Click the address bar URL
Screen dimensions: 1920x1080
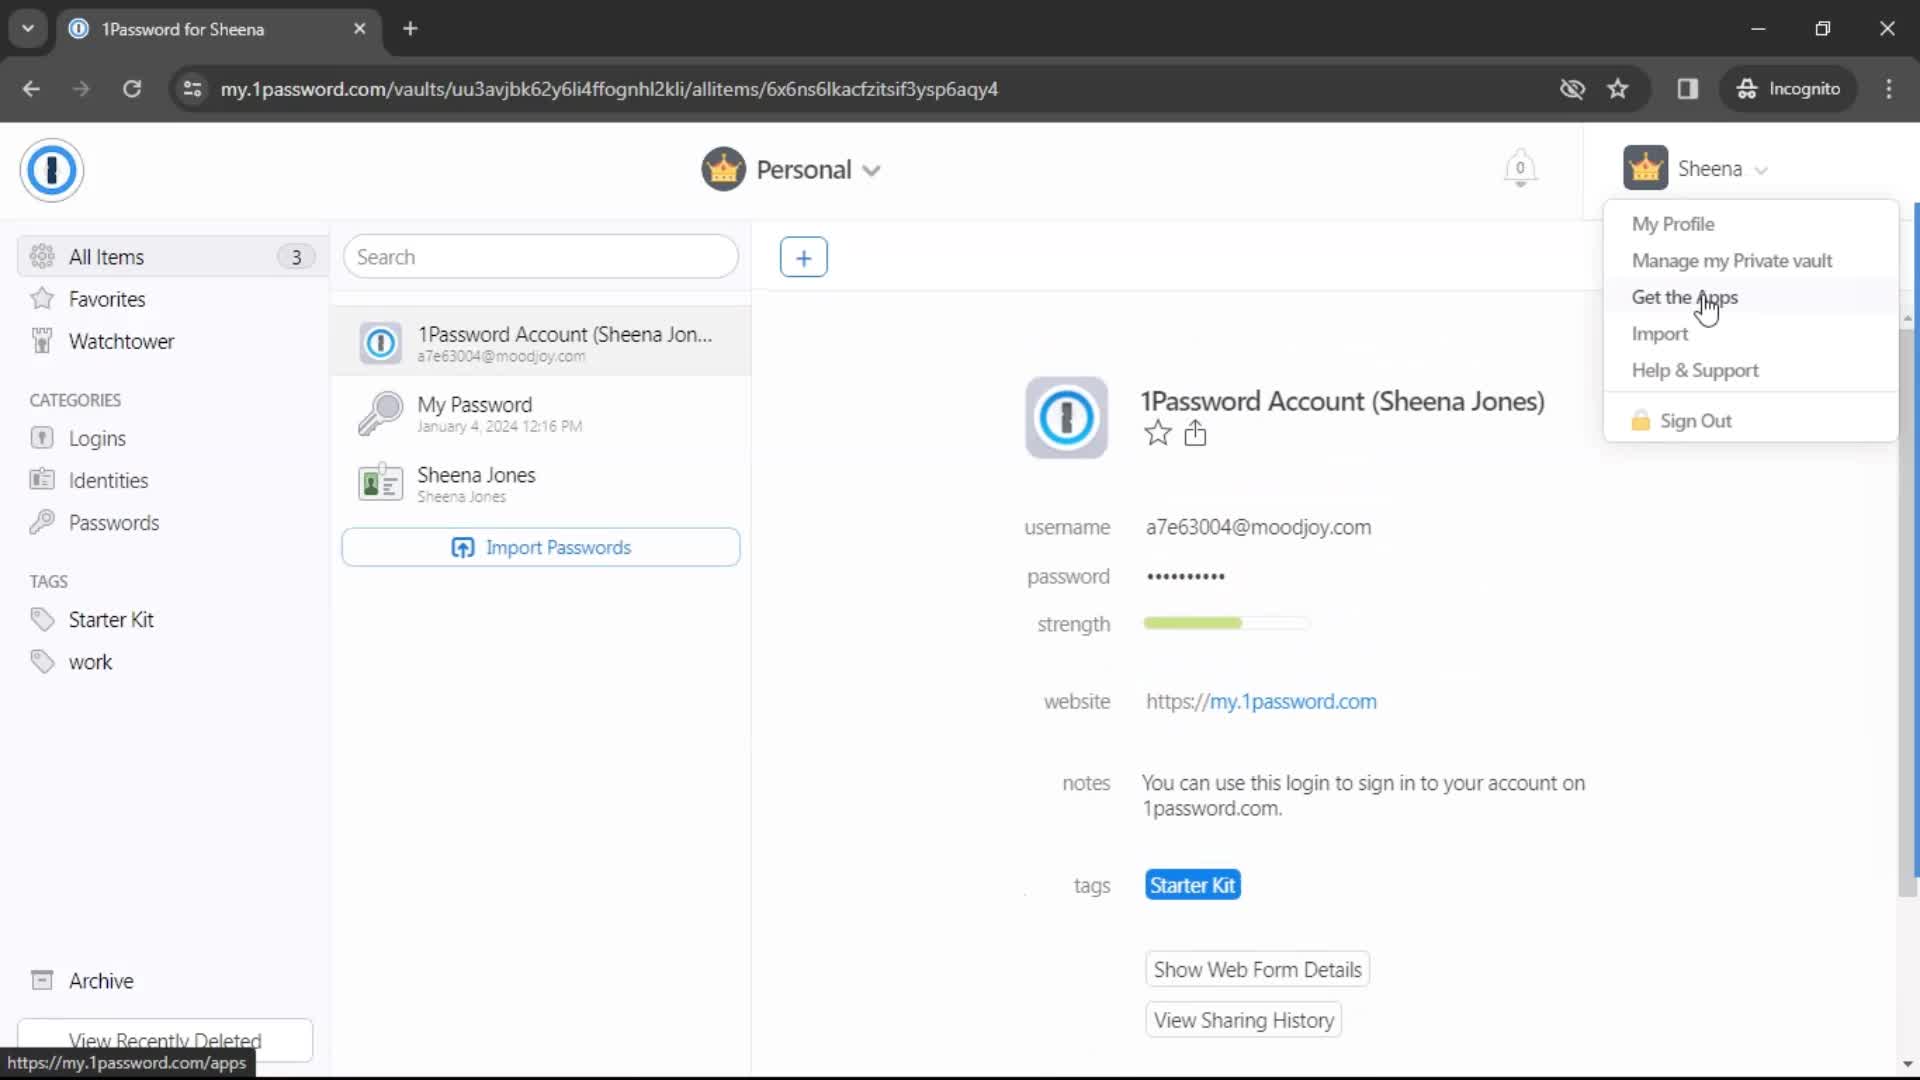(609, 89)
